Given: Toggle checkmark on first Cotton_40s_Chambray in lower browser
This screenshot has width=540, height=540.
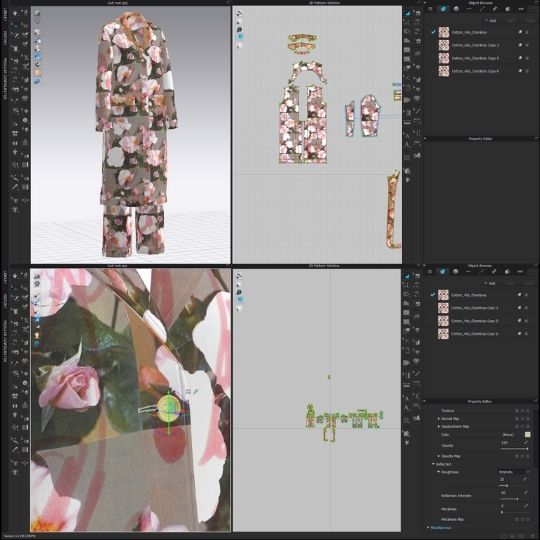Looking at the screenshot, I should click(433, 295).
